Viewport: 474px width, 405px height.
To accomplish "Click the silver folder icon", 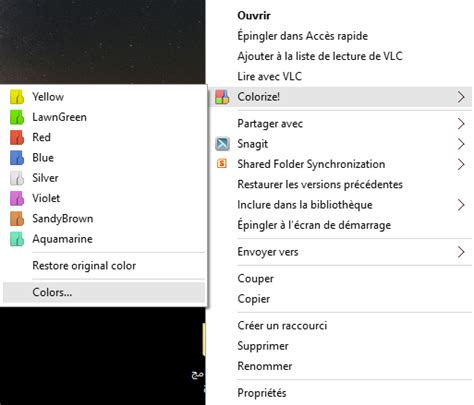I will tap(17, 178).
